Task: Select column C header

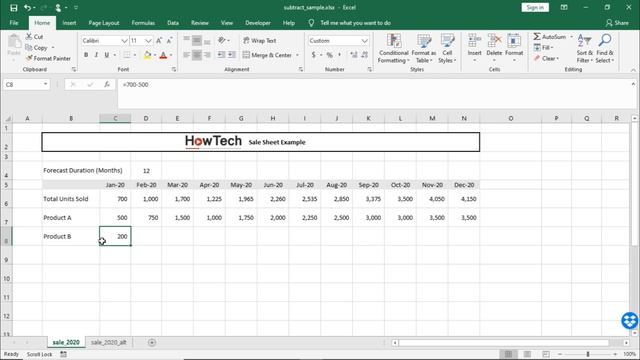Action: (x=115, y=118)
